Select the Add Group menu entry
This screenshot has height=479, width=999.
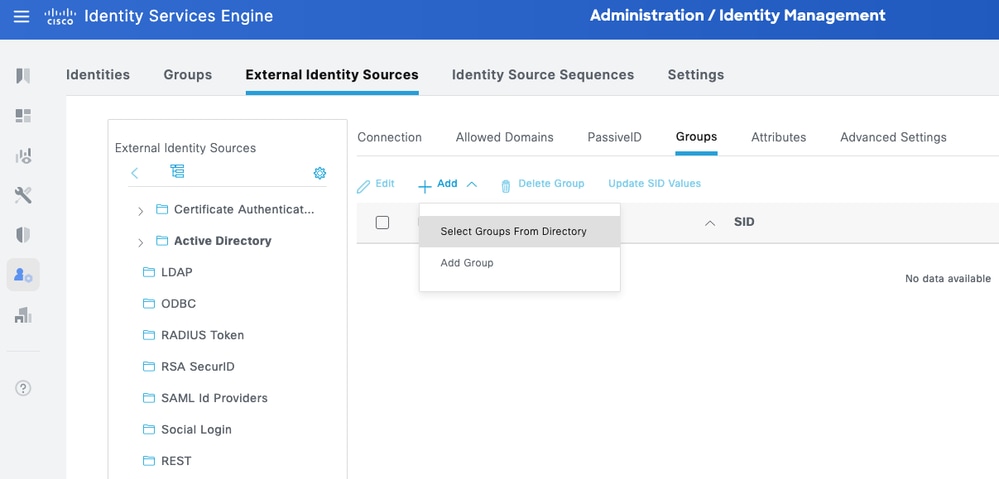(x=467, y=263)
